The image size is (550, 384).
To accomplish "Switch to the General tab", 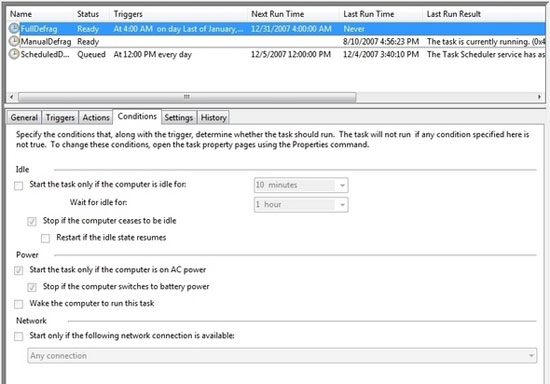I will (x=24, y=117).
